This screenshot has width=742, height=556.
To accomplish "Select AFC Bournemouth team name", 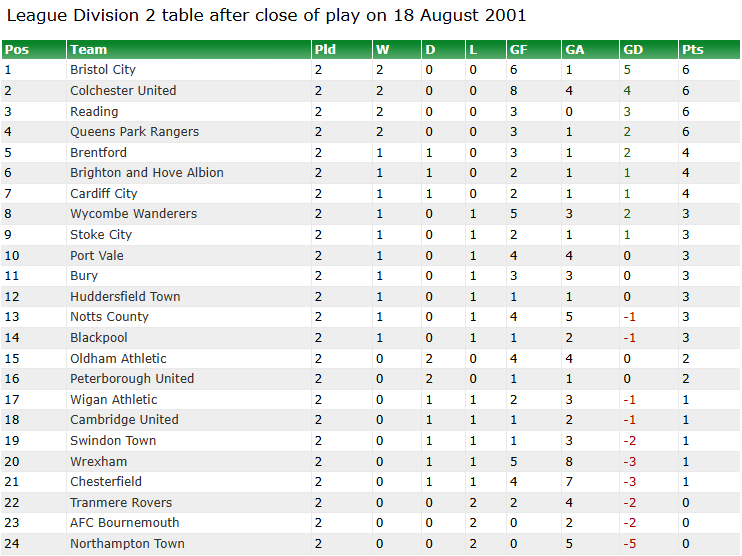I will click(124, 523).
